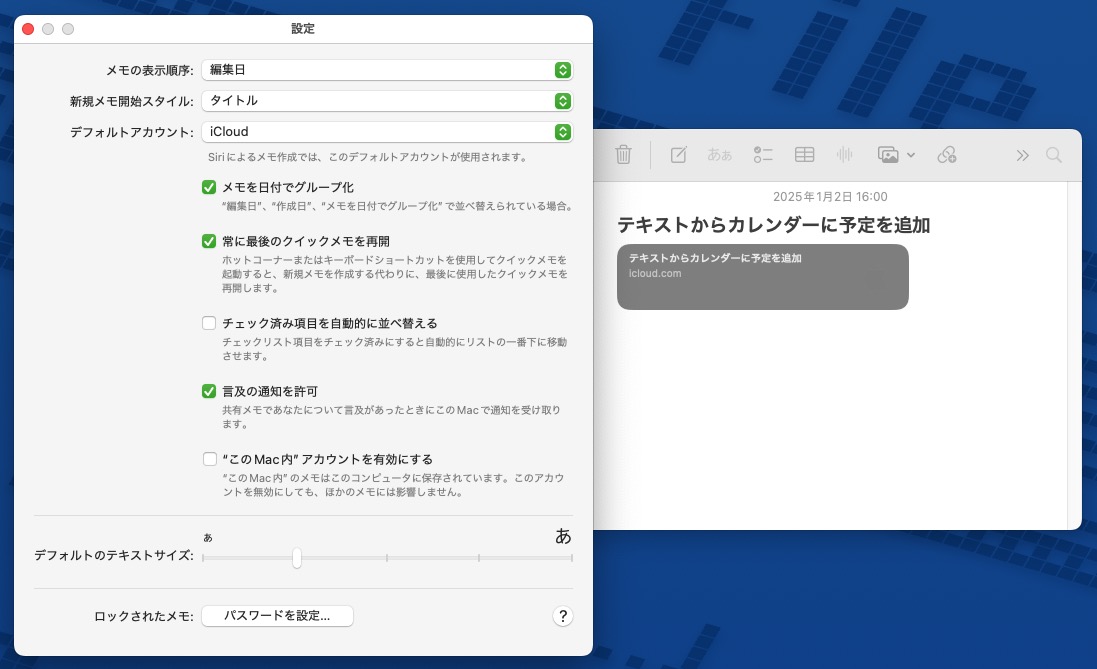
Task: Insert a table via the table icon
Action: click(805, 155)
